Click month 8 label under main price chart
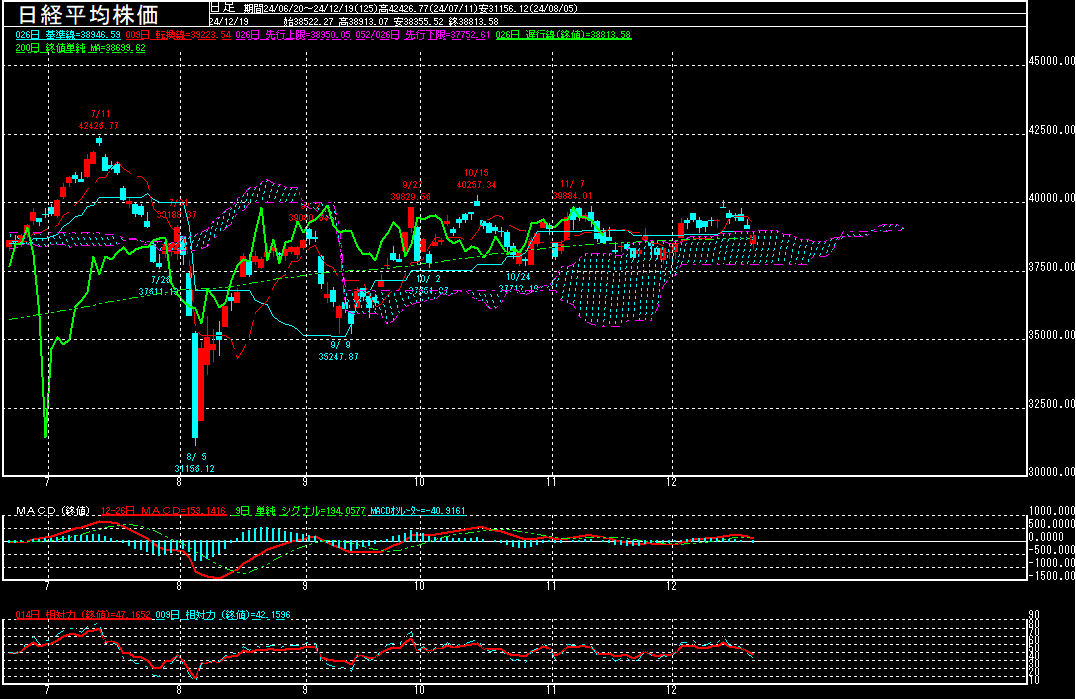Viewport: 1076px width, 699px height. (179, 482)
